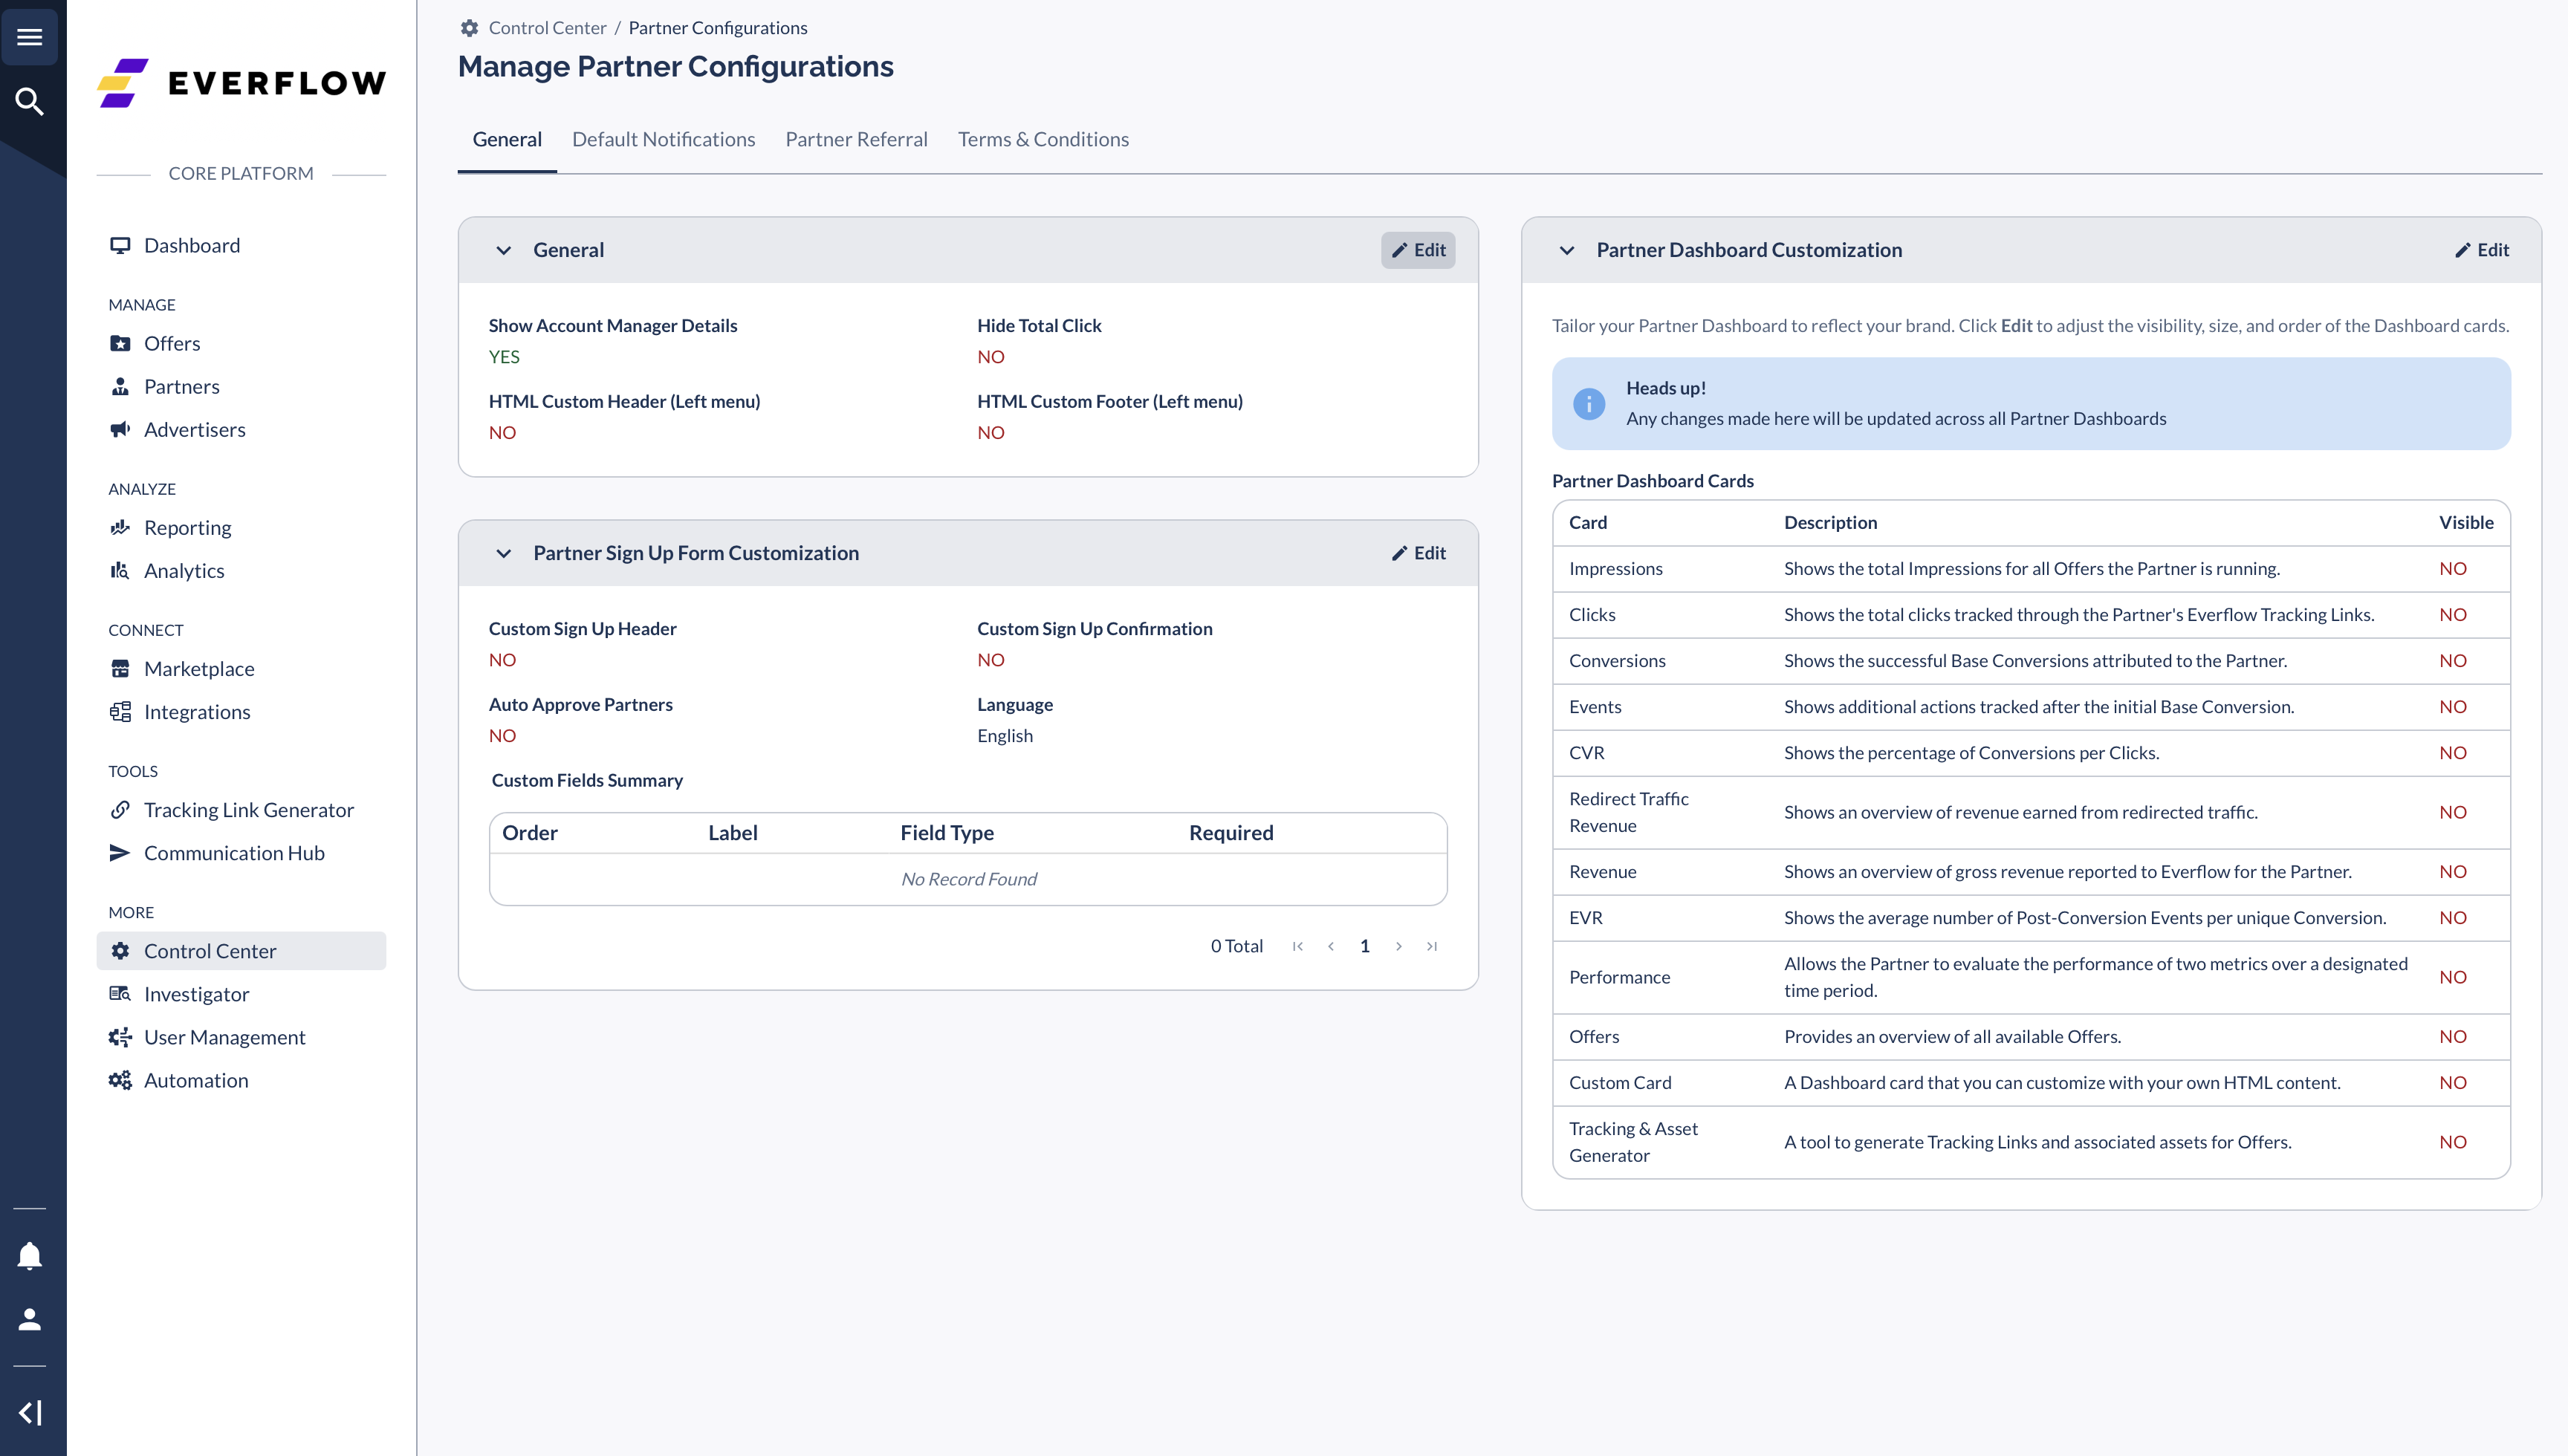Click the Redirect Traffic Revenue card name
The width and height of the screenshot is (2568, 1456).
click(x=1629, y=812)
